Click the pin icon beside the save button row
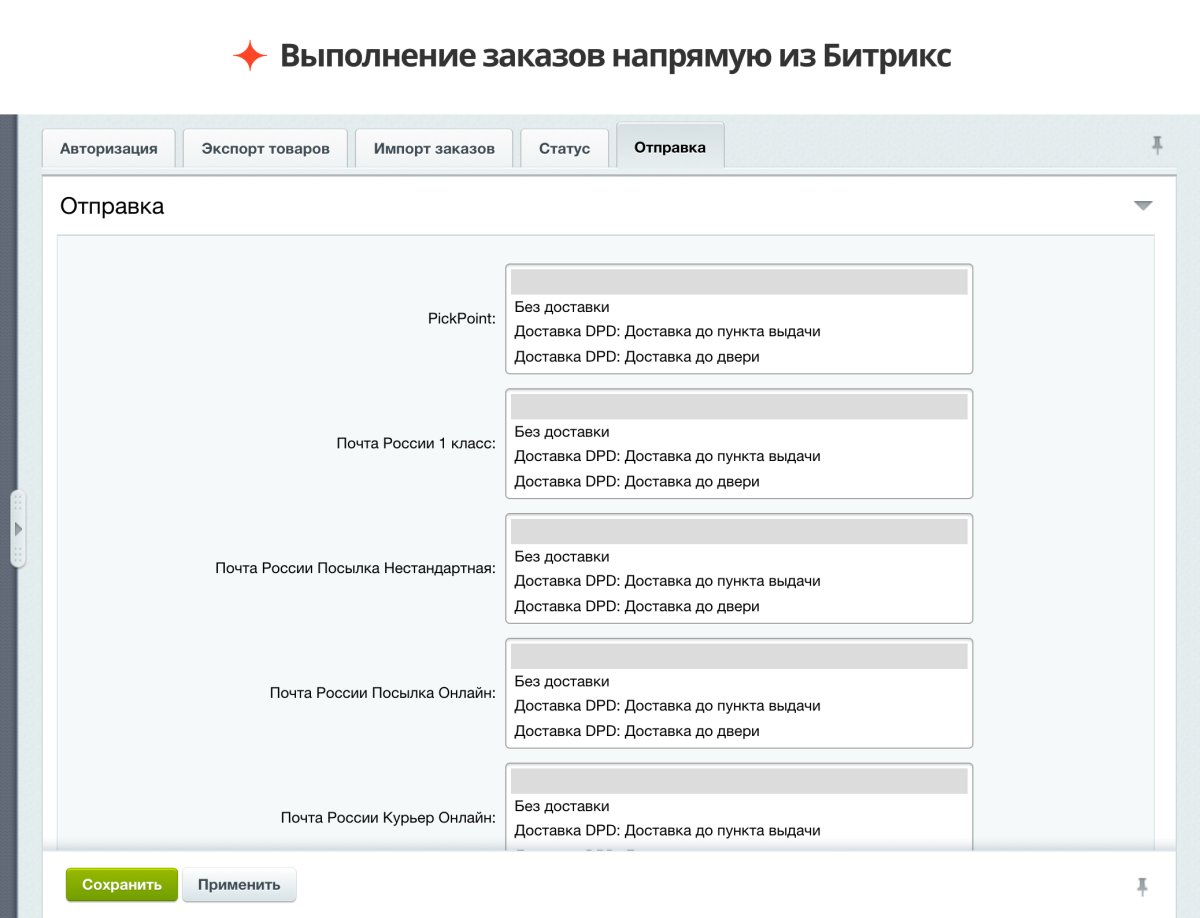1200x918 pixels. [1143, 884]
